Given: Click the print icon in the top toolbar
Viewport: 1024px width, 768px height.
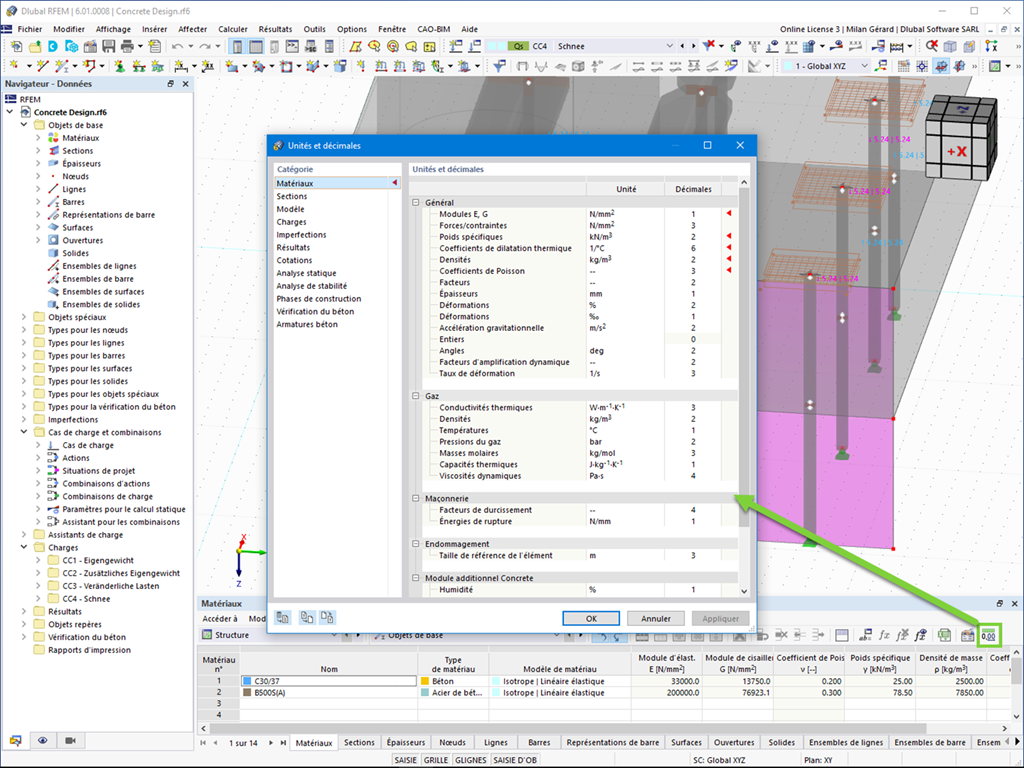Looking at the screenshot, I should [127, 46].
